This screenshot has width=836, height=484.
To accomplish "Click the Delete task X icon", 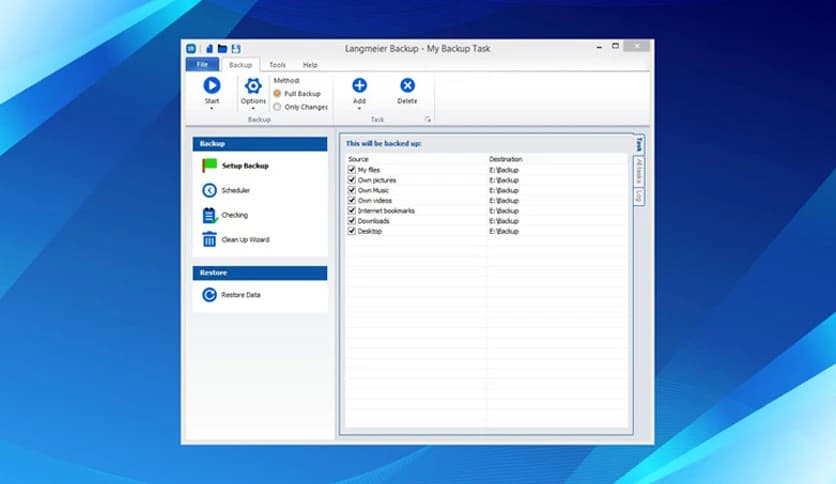I will pos(407,86).
